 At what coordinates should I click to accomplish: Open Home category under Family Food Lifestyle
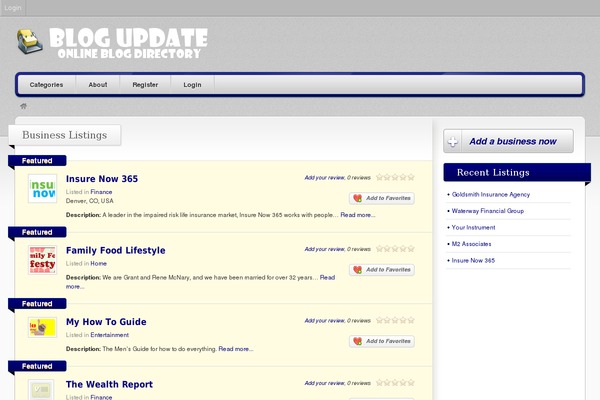[x=98, y=263]
